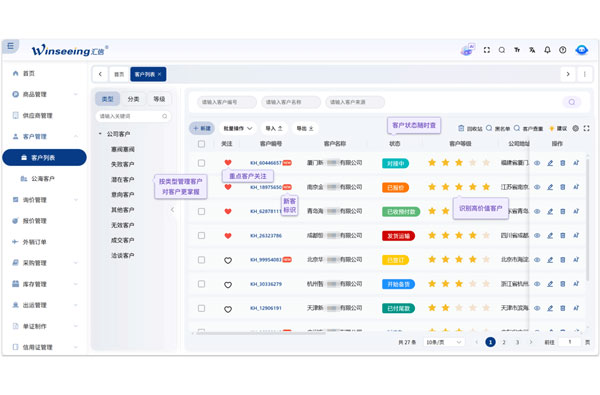The width and height of the screenshot is (600, 395).
Task: Open the header search magnifier icon
Action: [502, 50]
